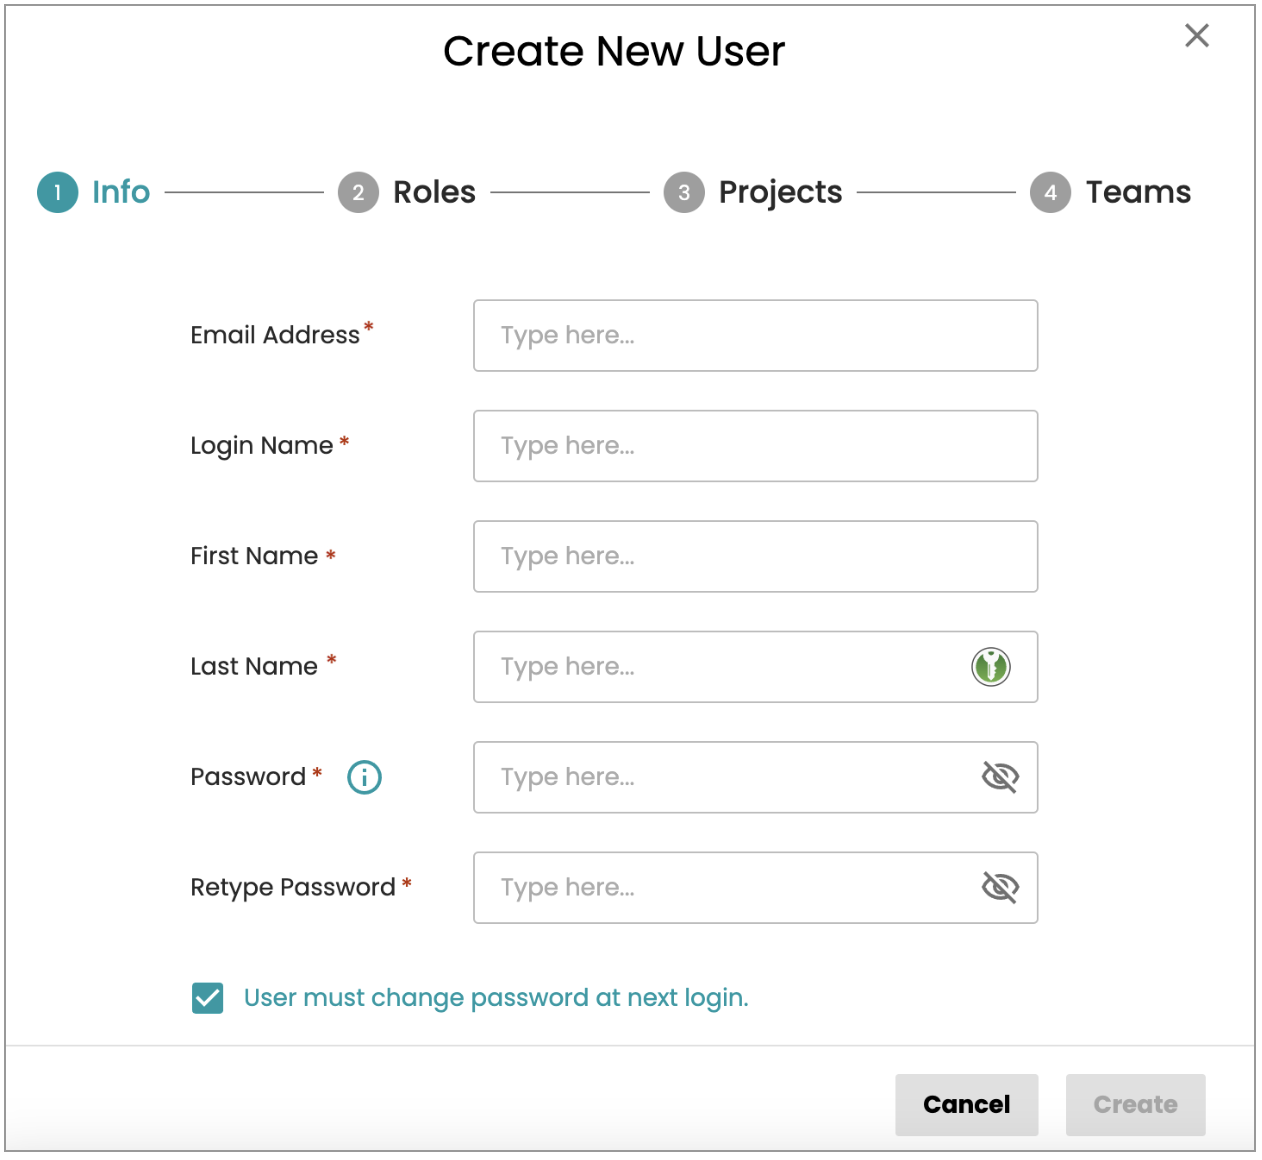Viewport: 1262px width, 1160px height.
Task: Click the step 3 circle icon
Action: pyautogui.click(x=684, y=192)
